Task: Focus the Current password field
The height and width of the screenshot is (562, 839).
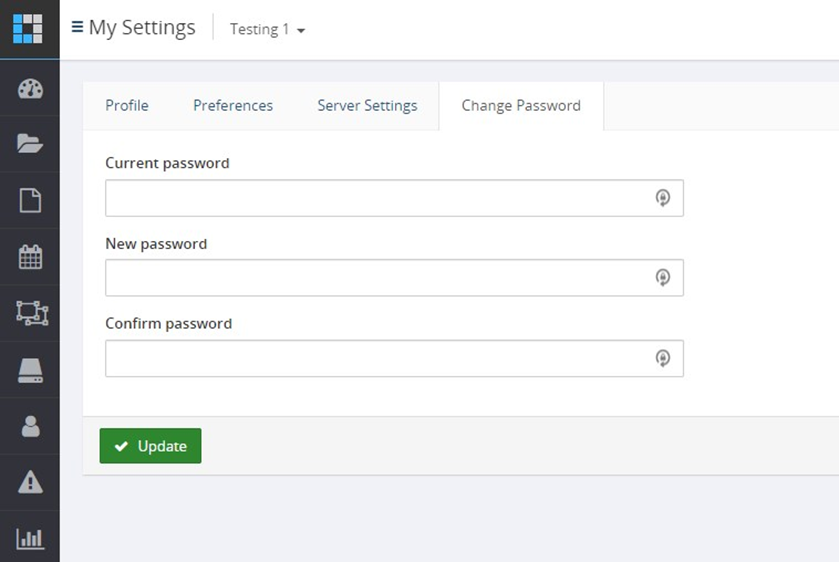Action: tap(394, 198)
